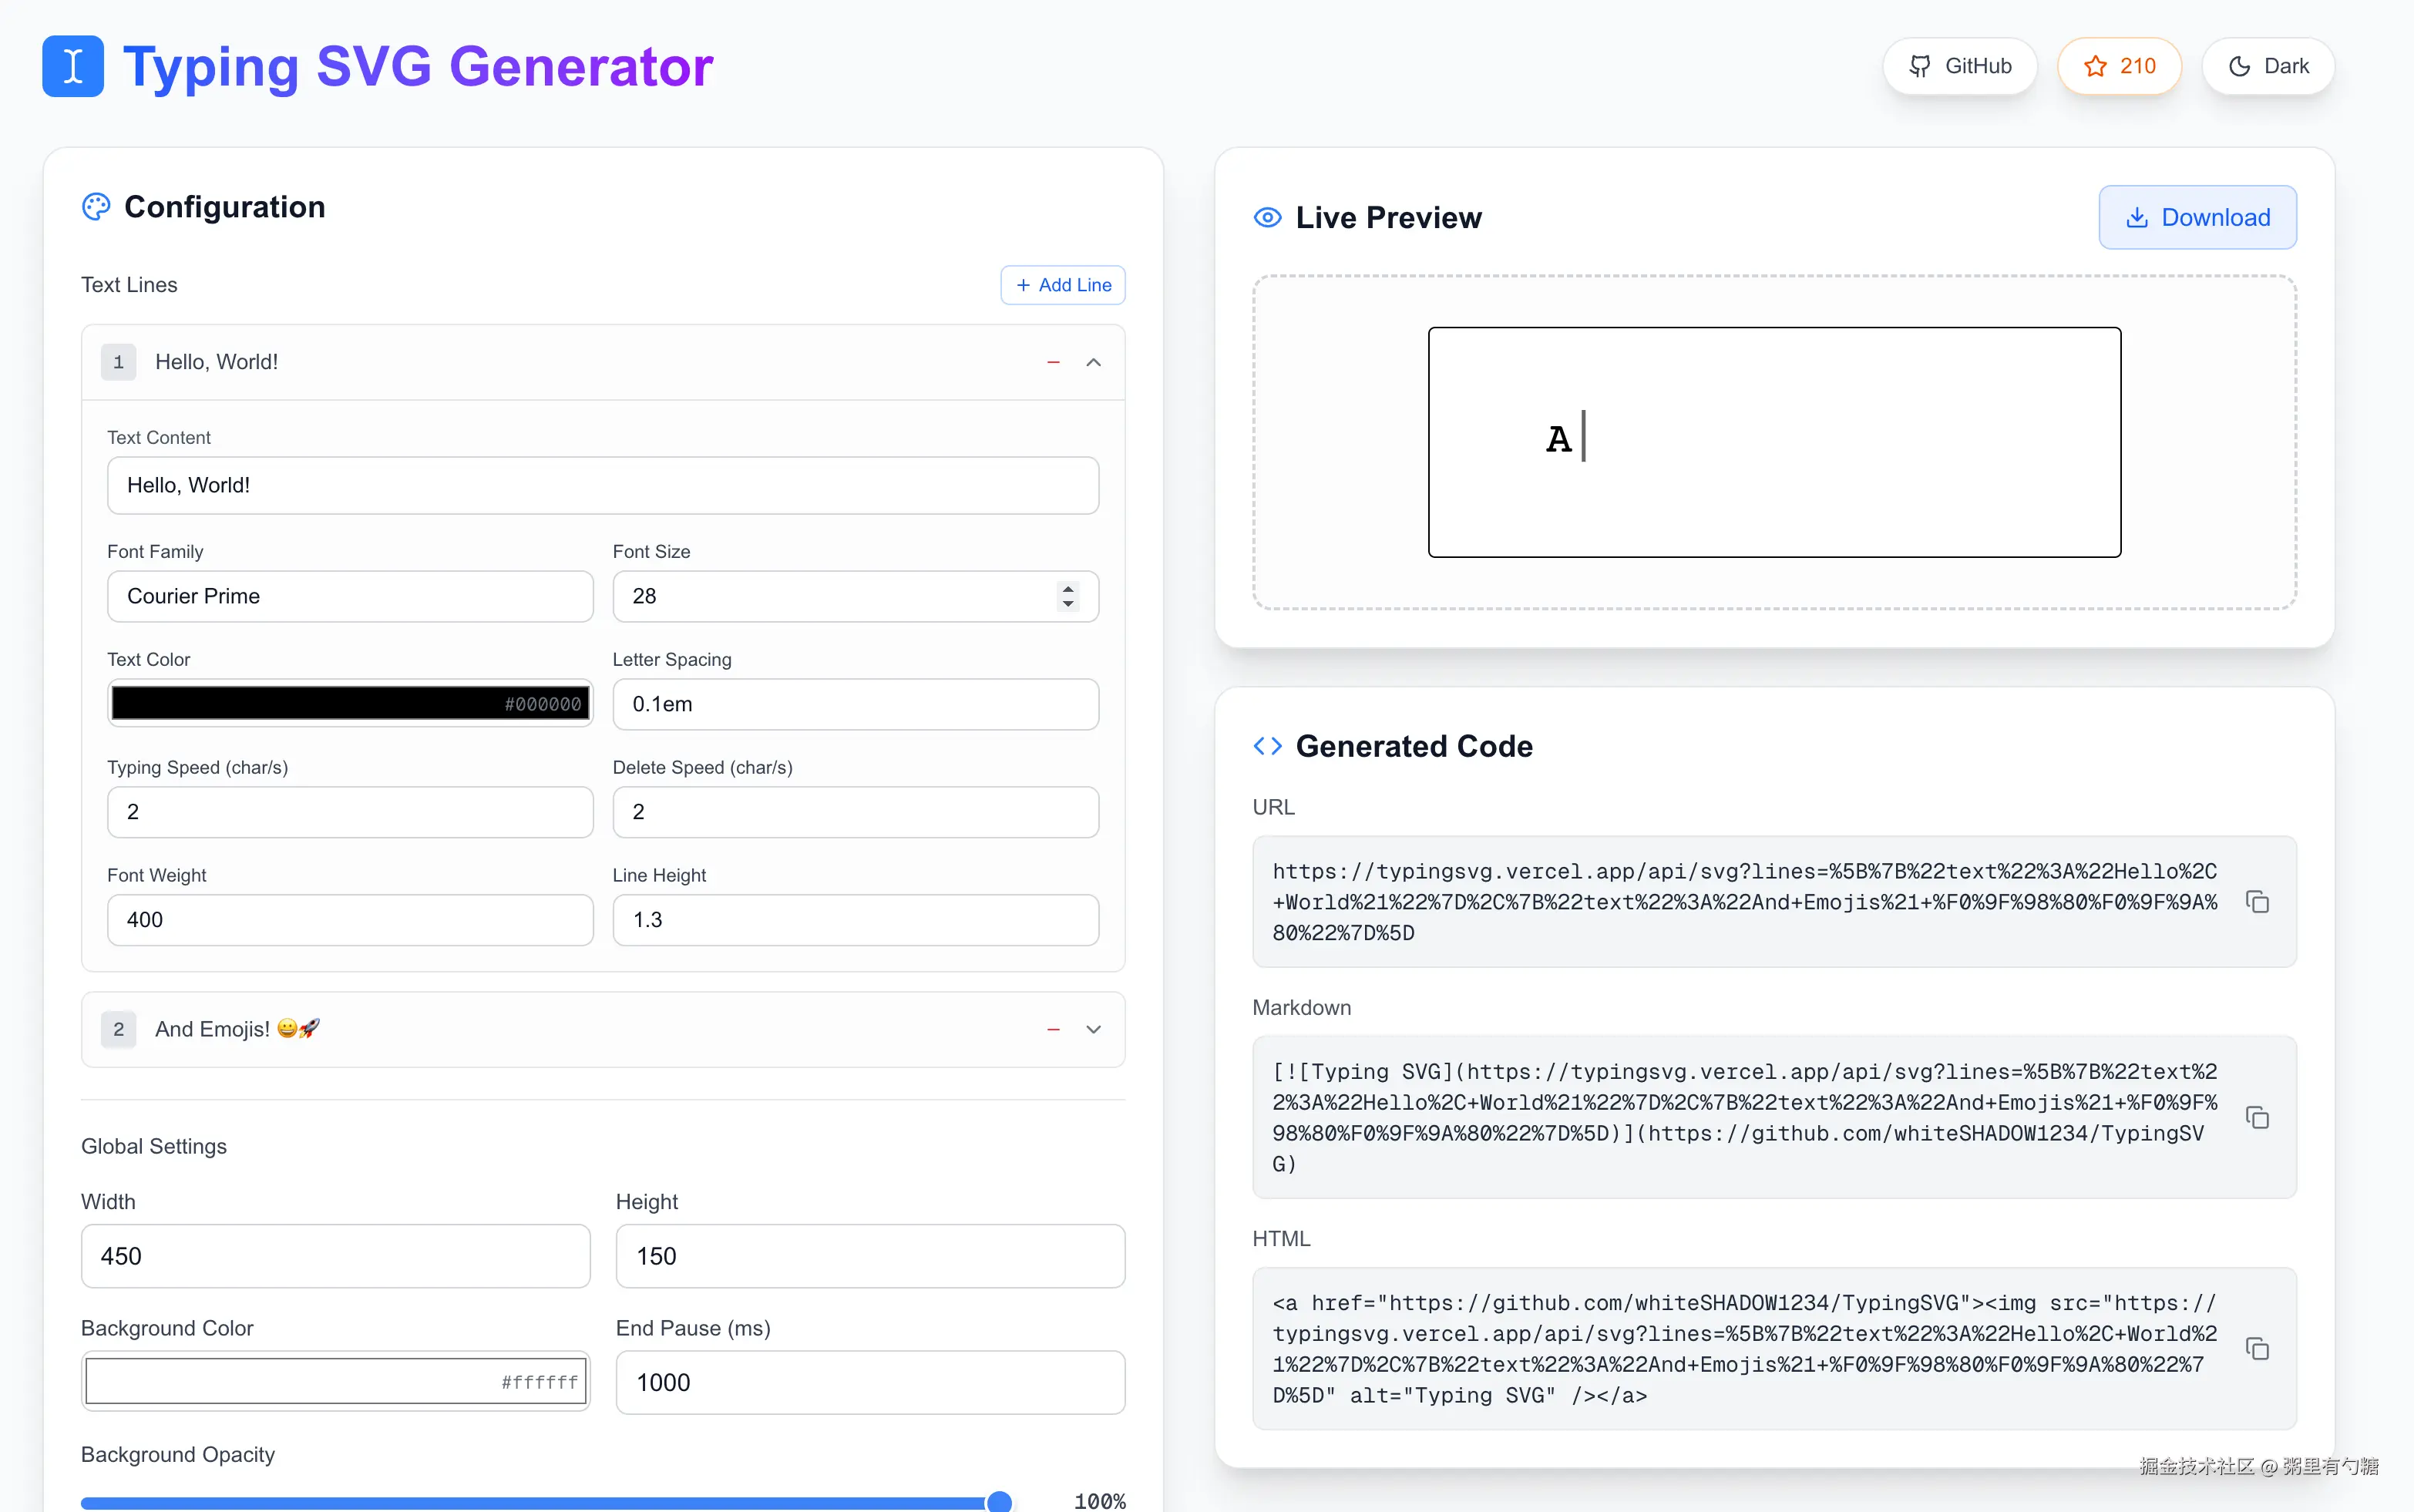Click the Typing SVG app logo icon
The width and height of the screenshot is (2414, 1512).
tap(72, 66)
